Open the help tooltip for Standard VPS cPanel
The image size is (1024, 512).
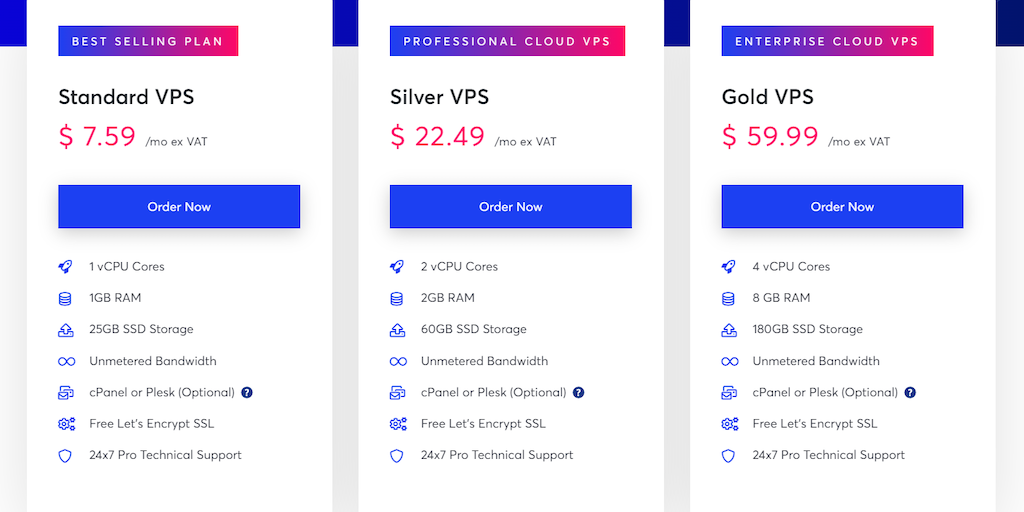tap(247, 393)
